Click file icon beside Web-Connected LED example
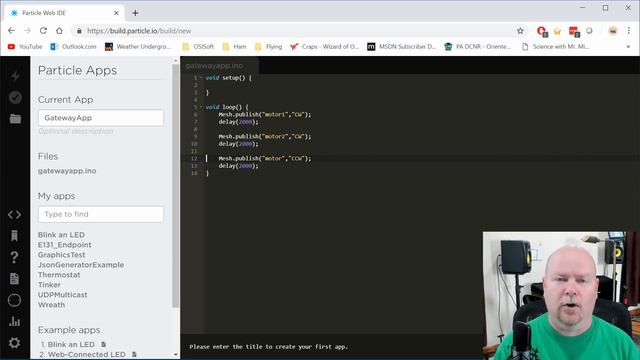The width and height of the screenshot is (640, 360). (x=134, y=354)
